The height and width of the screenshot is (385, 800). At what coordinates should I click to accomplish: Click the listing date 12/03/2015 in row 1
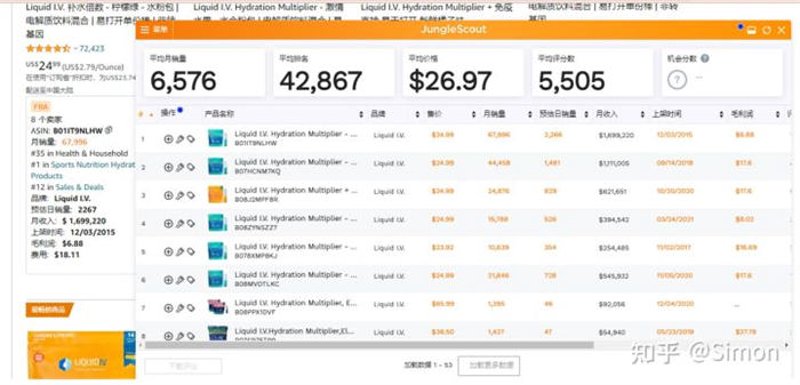point(673,135)
